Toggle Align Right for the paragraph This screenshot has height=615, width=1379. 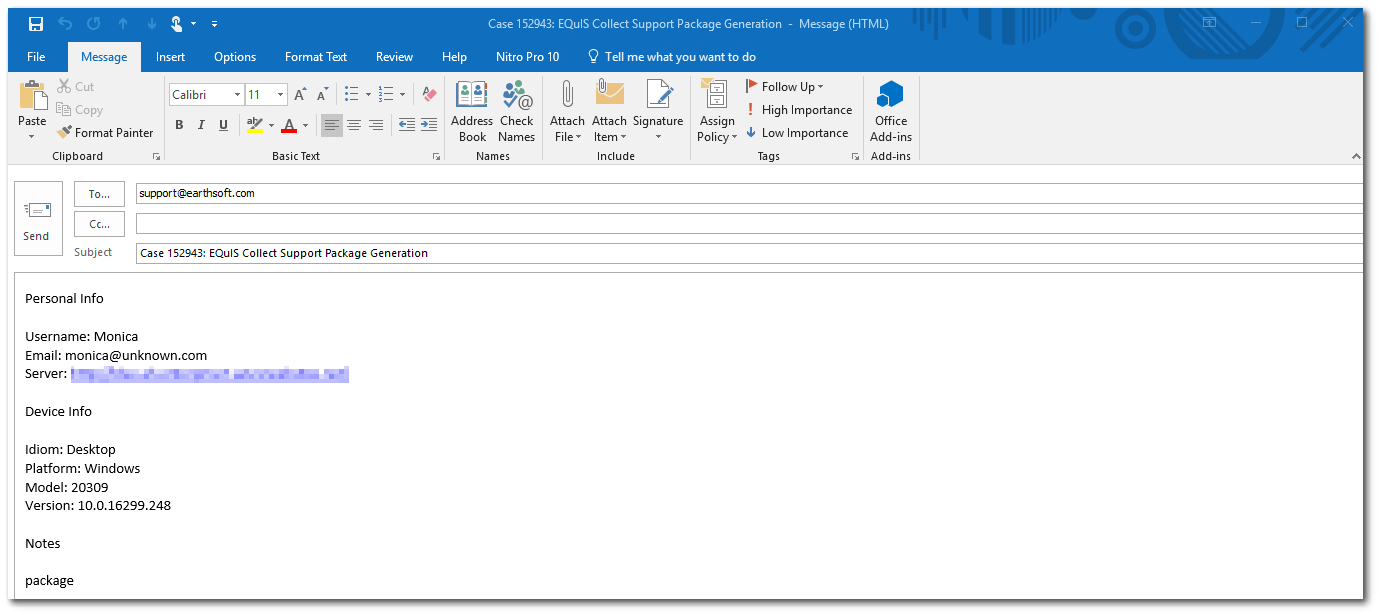(x=376, y=125)
